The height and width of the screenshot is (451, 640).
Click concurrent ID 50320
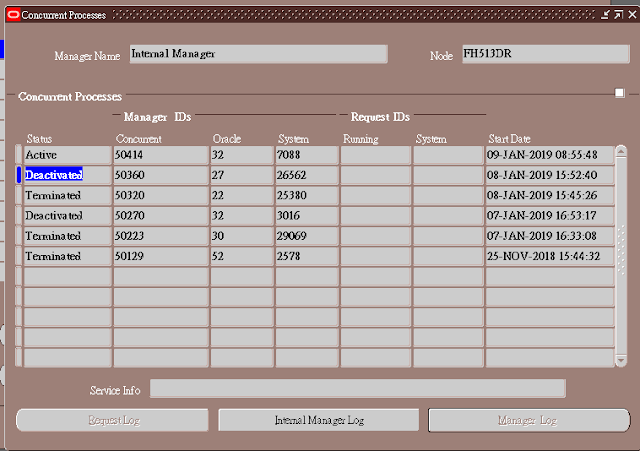pyautogui.click(x=161, y=196)
